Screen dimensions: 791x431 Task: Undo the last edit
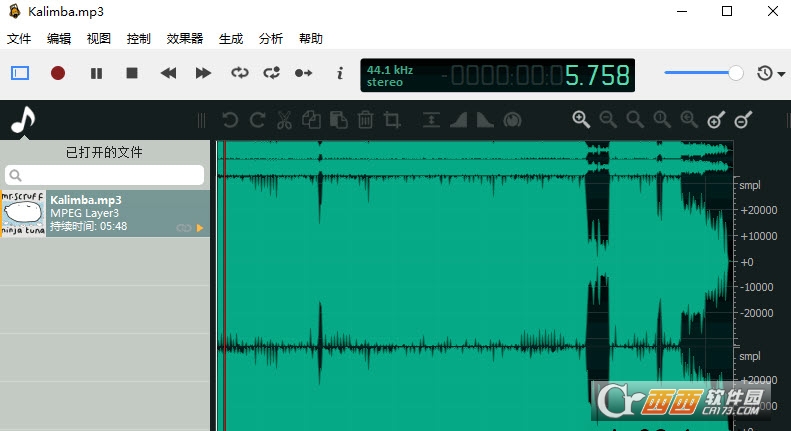[230, 120]
